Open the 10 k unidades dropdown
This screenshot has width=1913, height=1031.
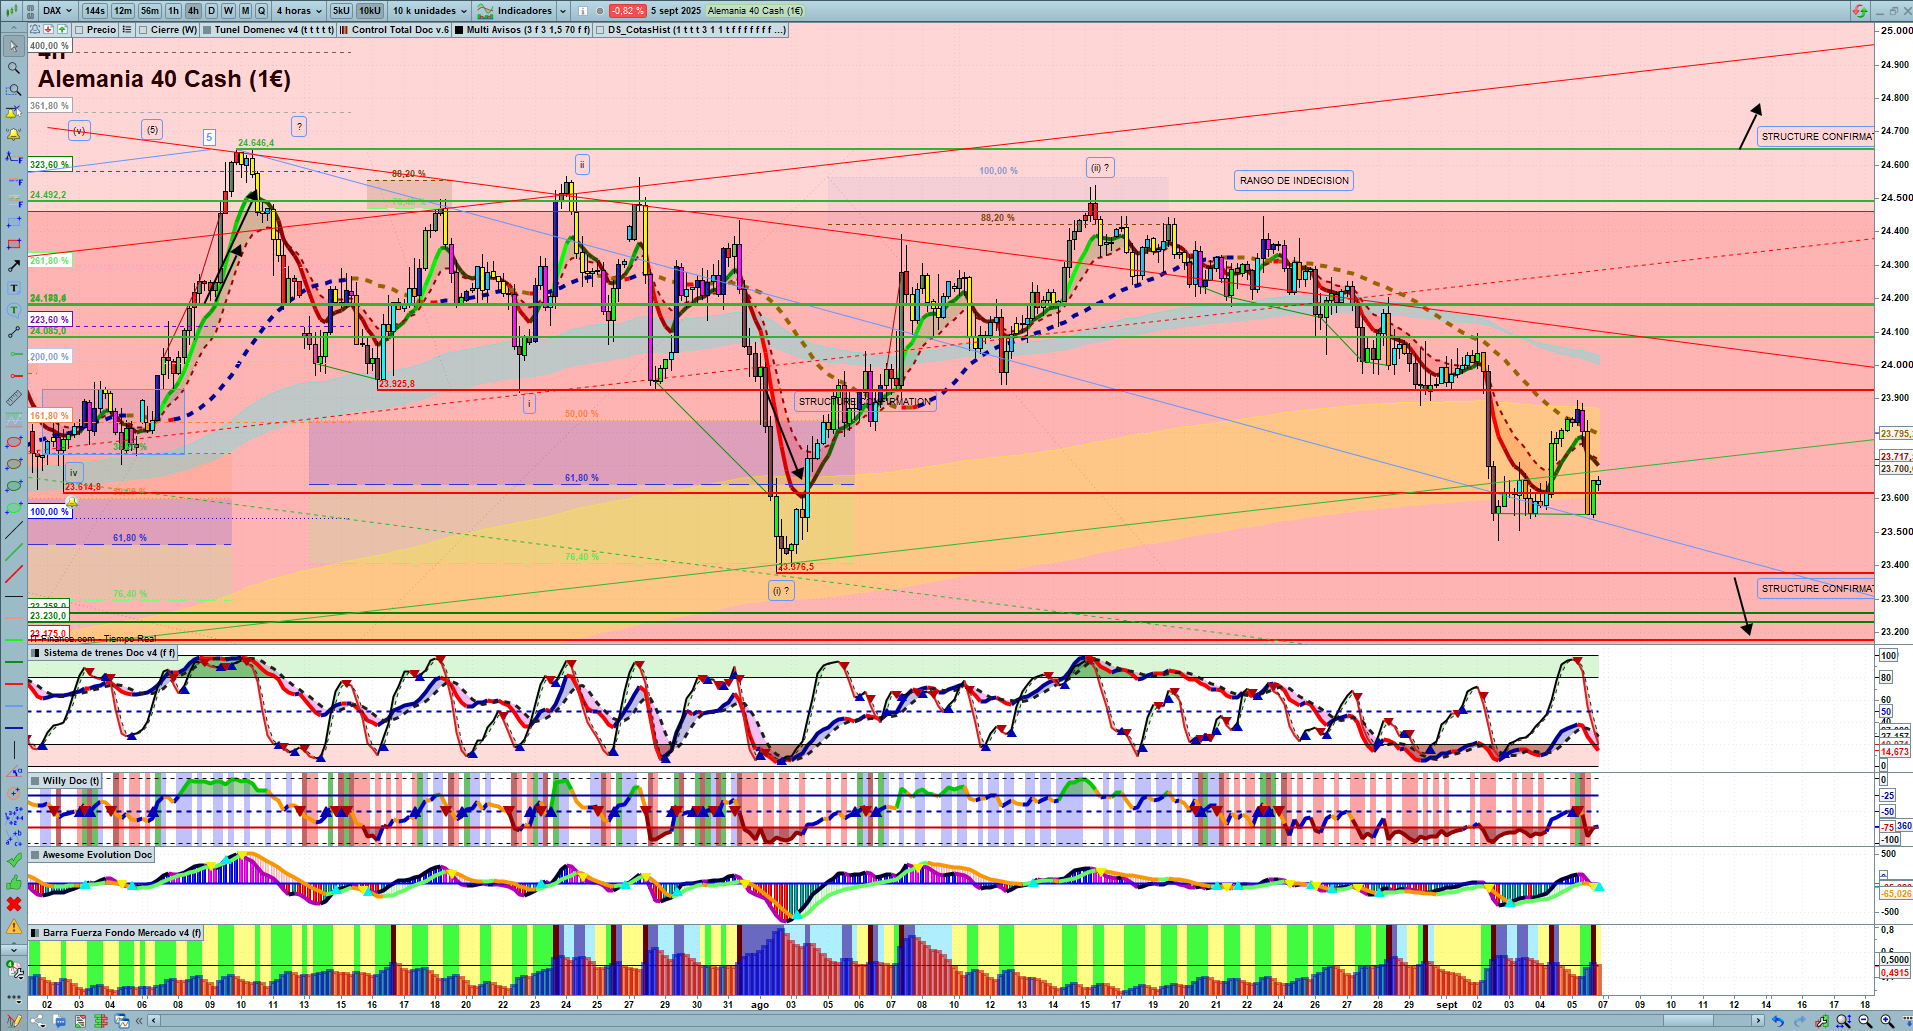tap(430, 11)
